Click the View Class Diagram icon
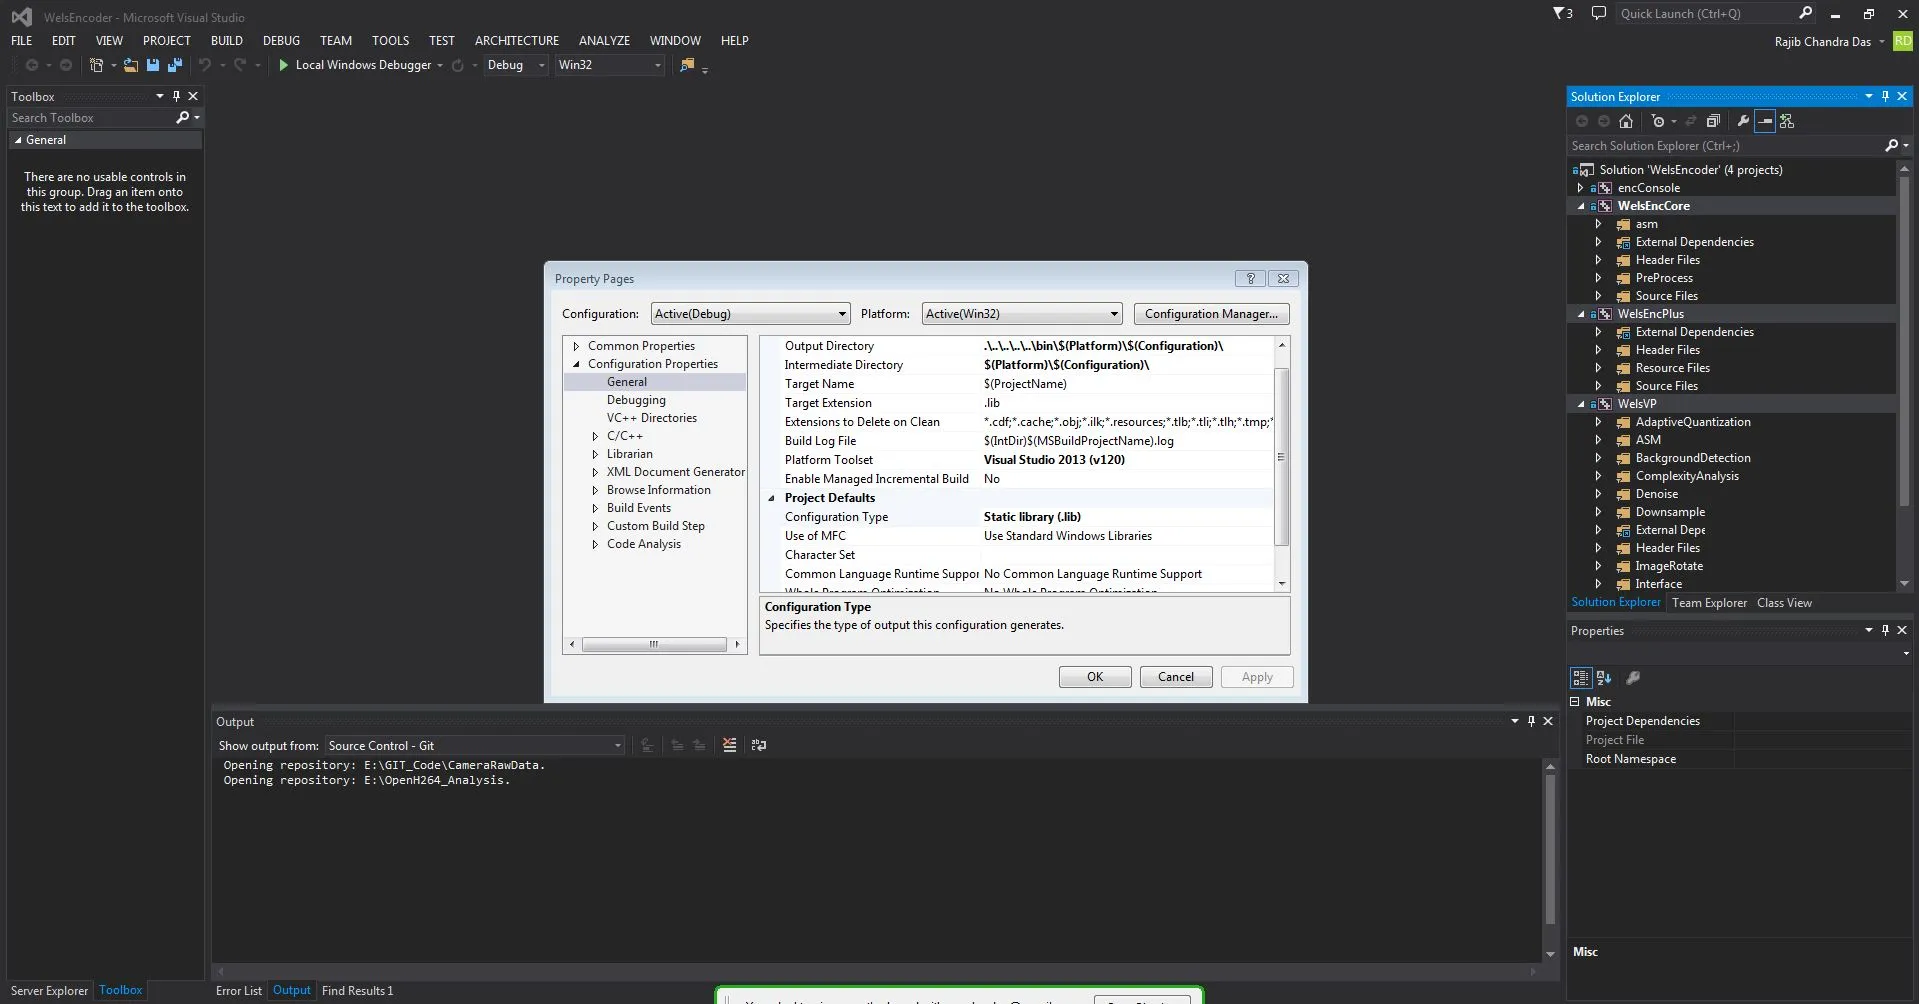This screenshot has width=1919, height=1004. click(1787, 121)
